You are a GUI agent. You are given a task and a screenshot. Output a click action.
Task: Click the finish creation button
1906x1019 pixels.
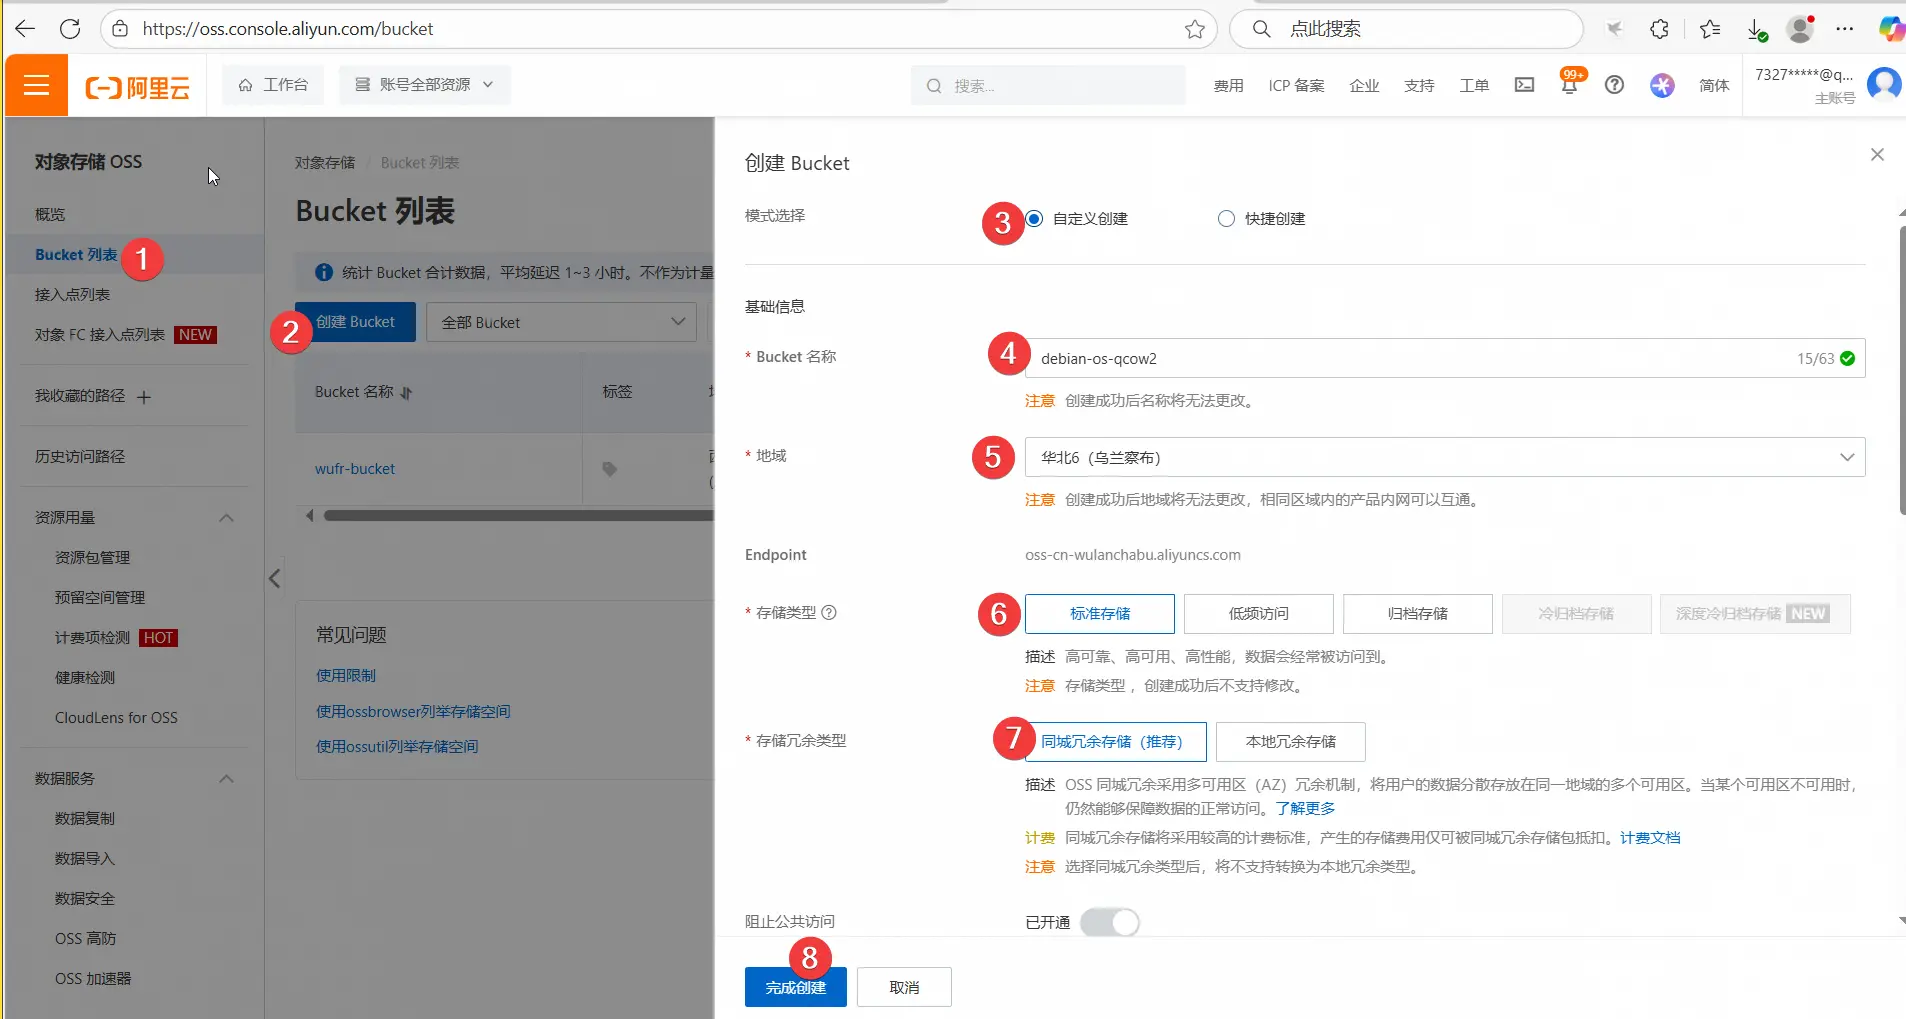[x=795, y=987]
